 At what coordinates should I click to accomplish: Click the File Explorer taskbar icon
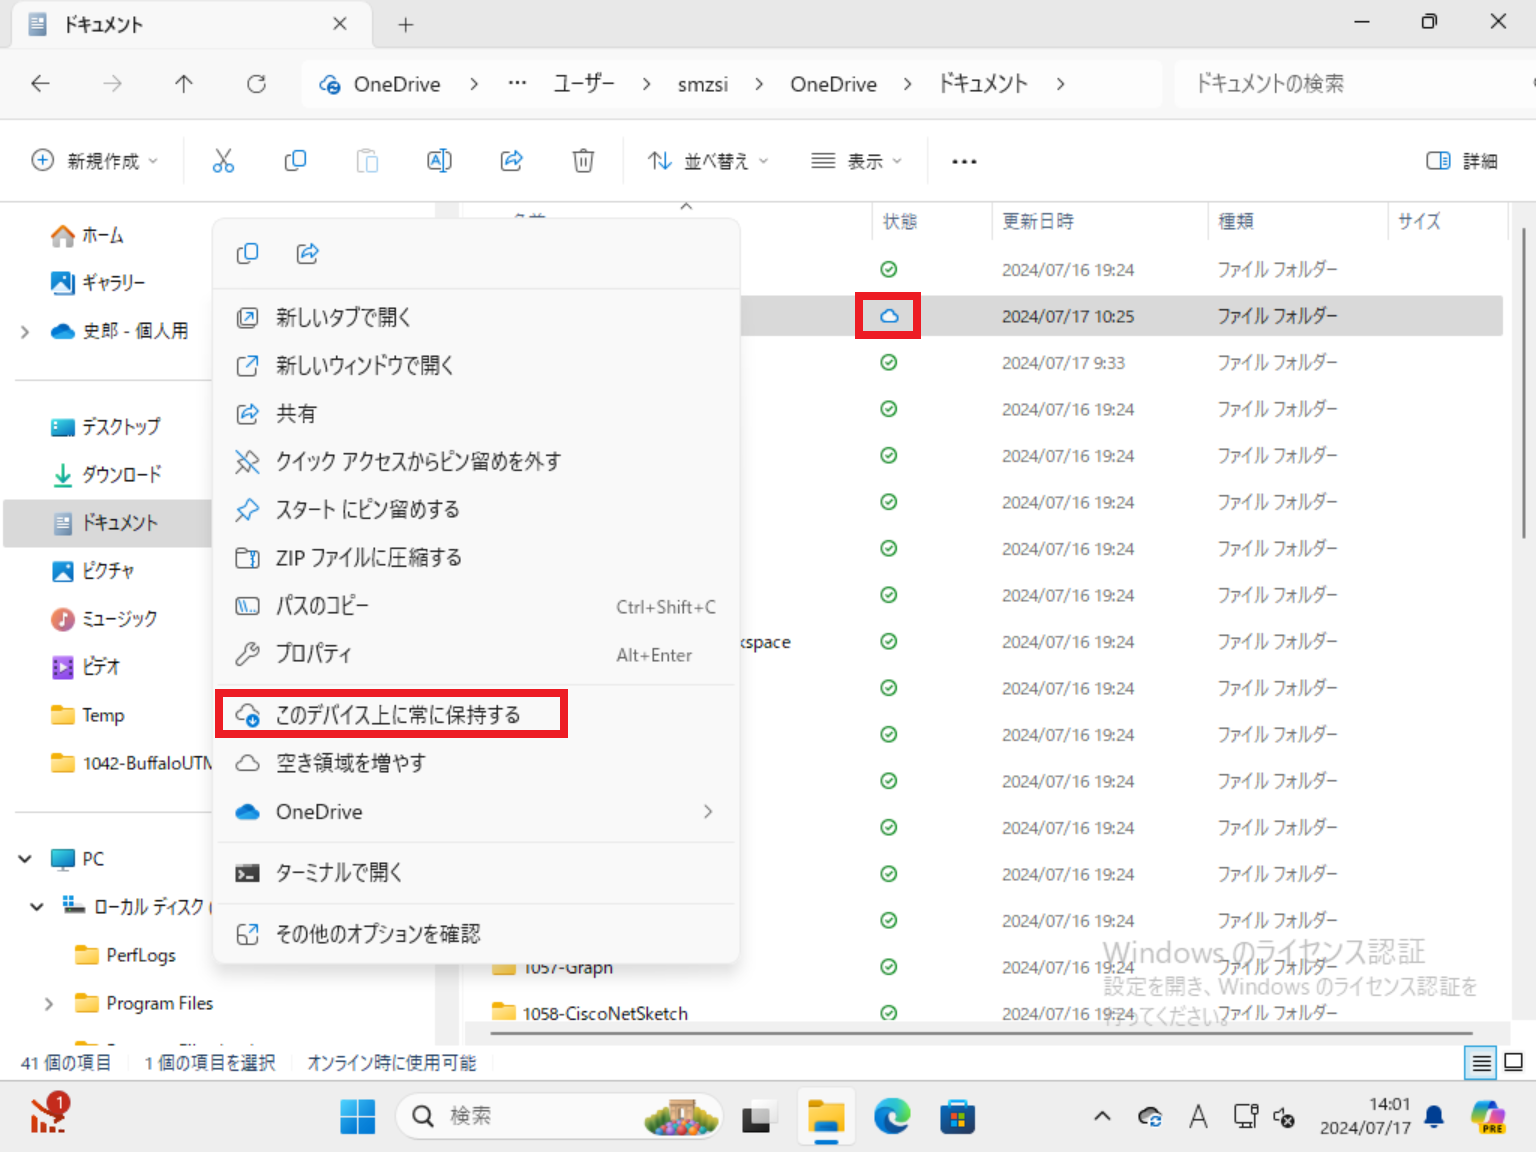(826, 1116)
